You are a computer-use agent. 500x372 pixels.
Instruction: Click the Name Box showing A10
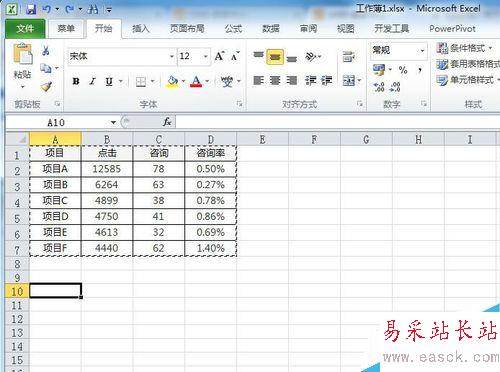[57, 123]
